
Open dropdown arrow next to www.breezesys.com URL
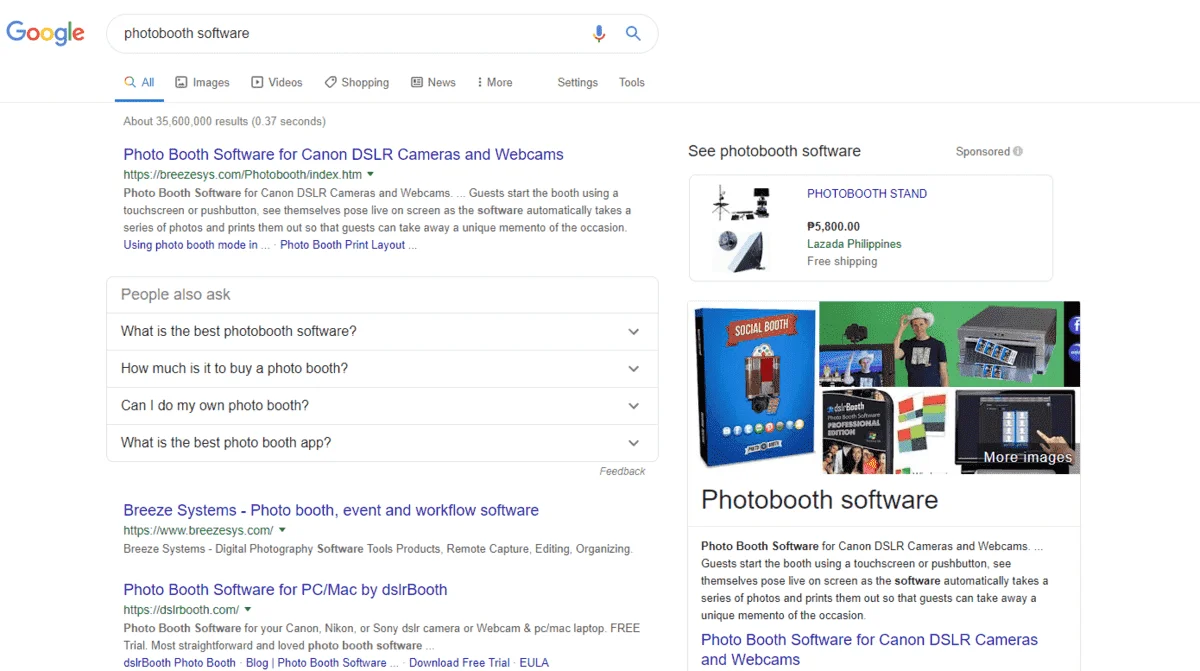coord(283,530)
